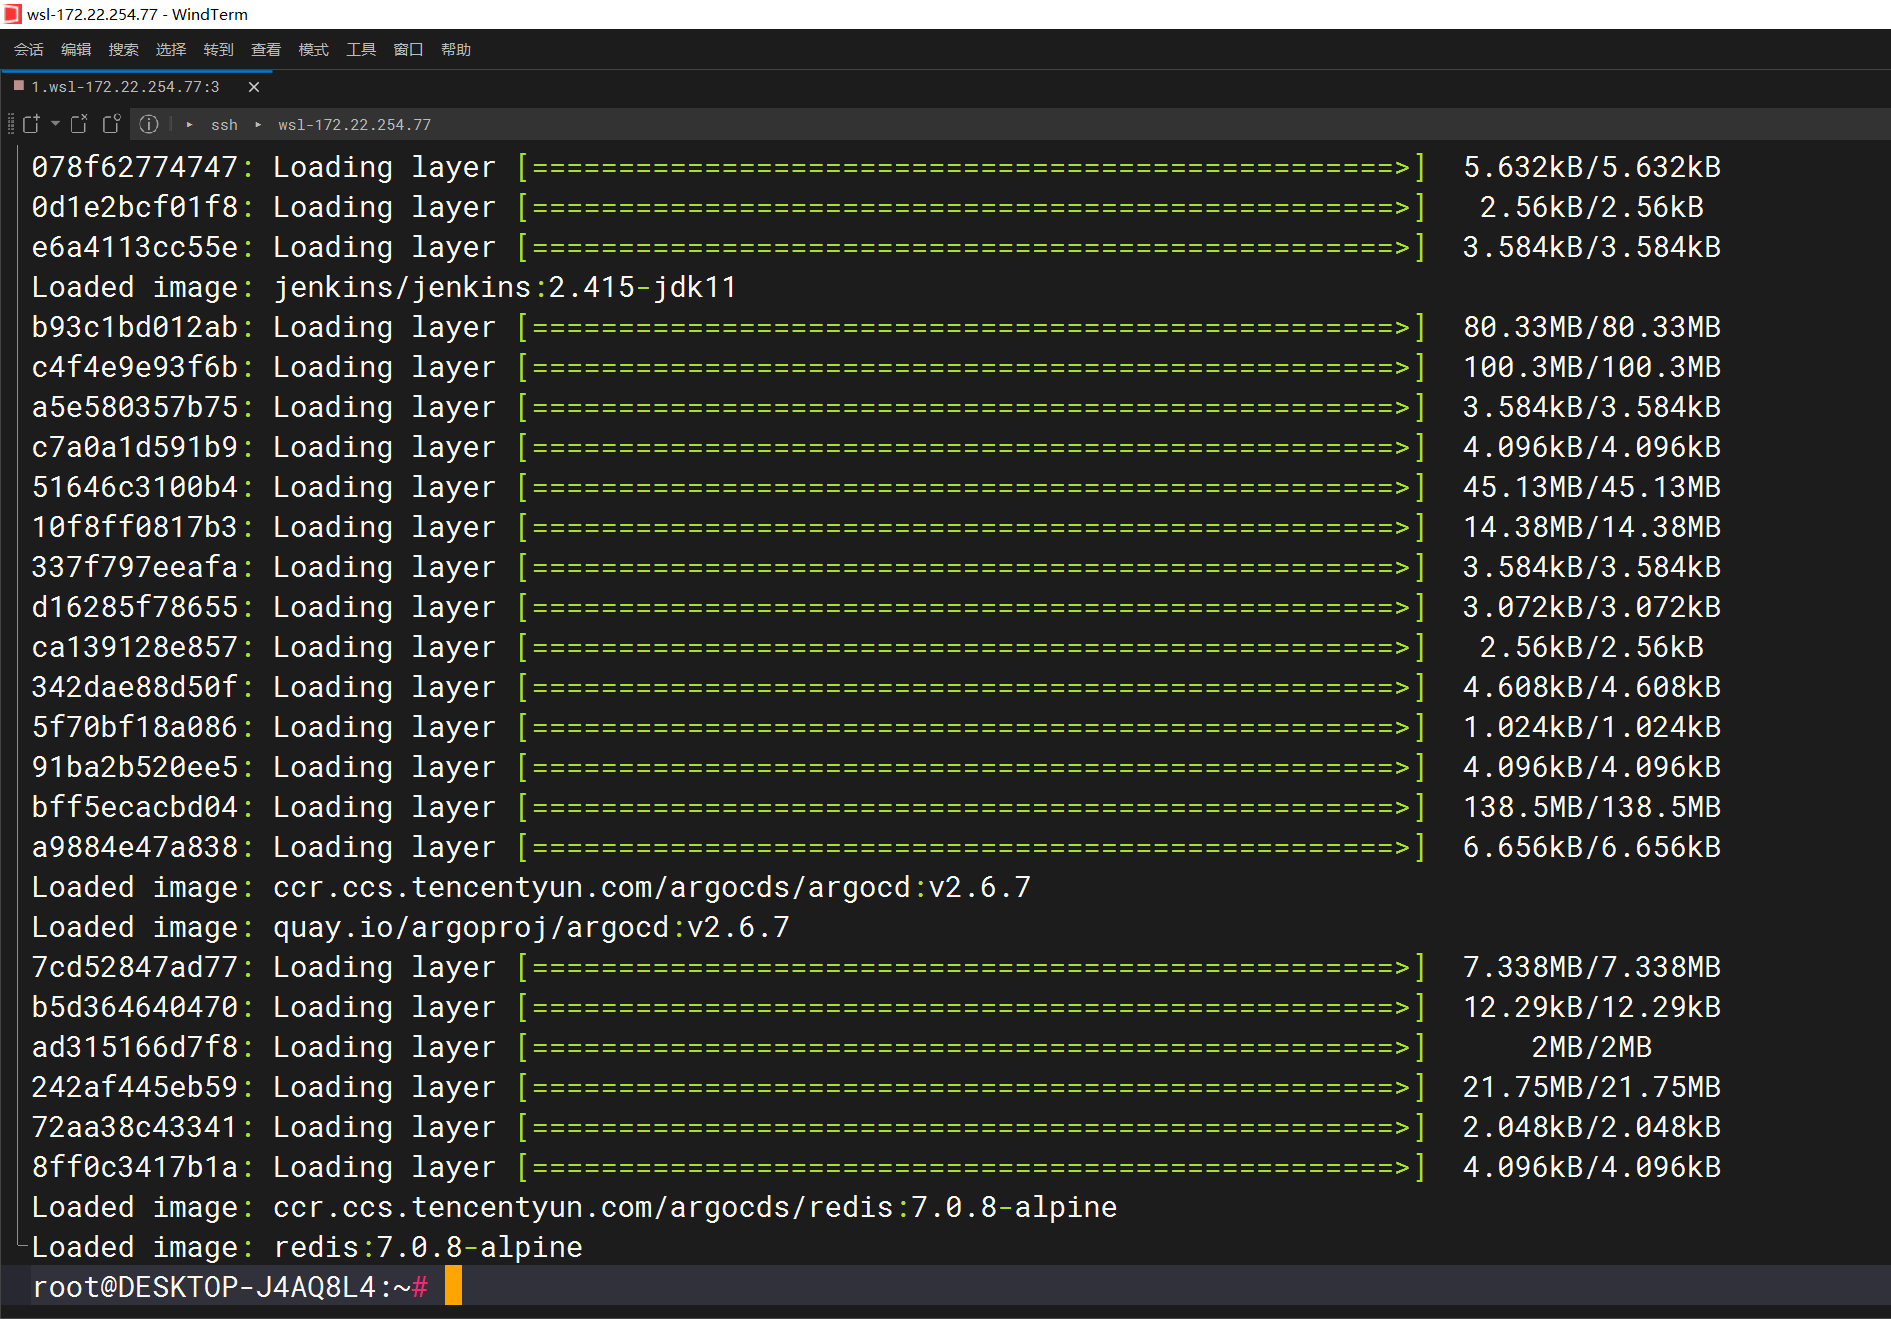Click text 'ccr.ccs.tencentyun.com/argocds/argocd:v2.6.7'
This screenshot has height=1319, width=1891.
[652, 887]
